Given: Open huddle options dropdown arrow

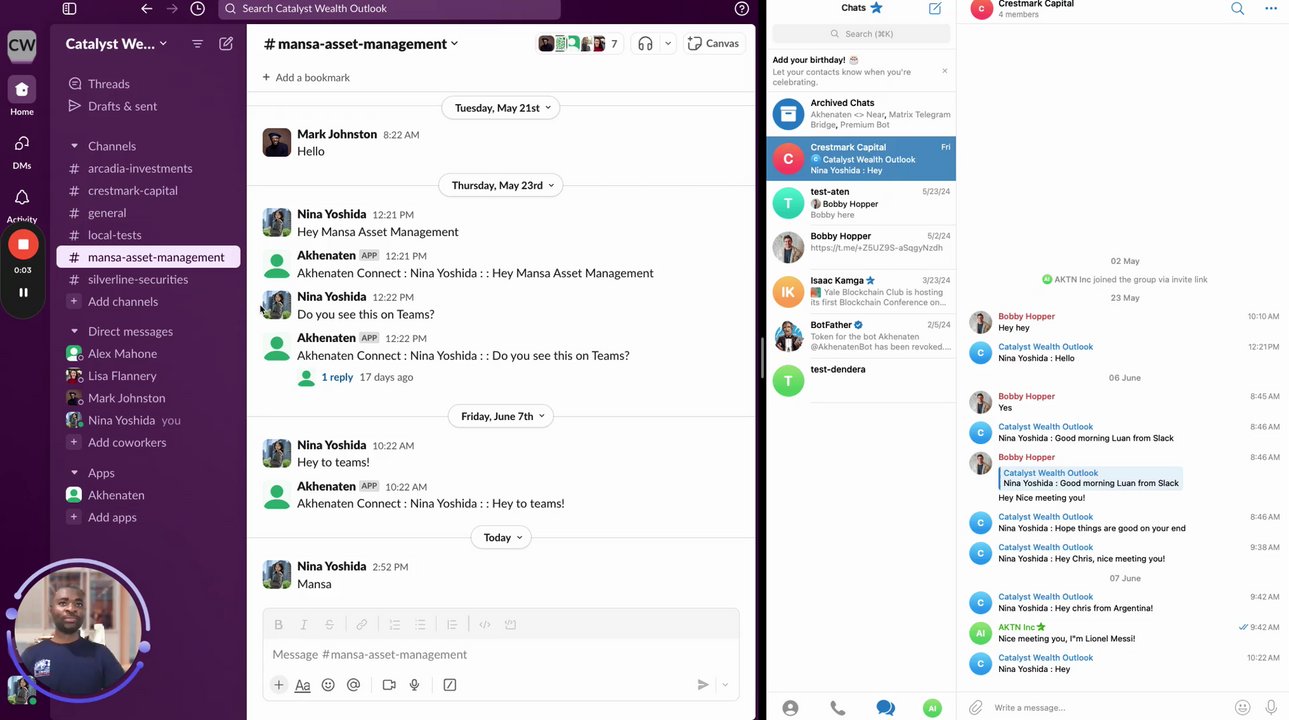Looking at the screenshot, I should 668,44.
